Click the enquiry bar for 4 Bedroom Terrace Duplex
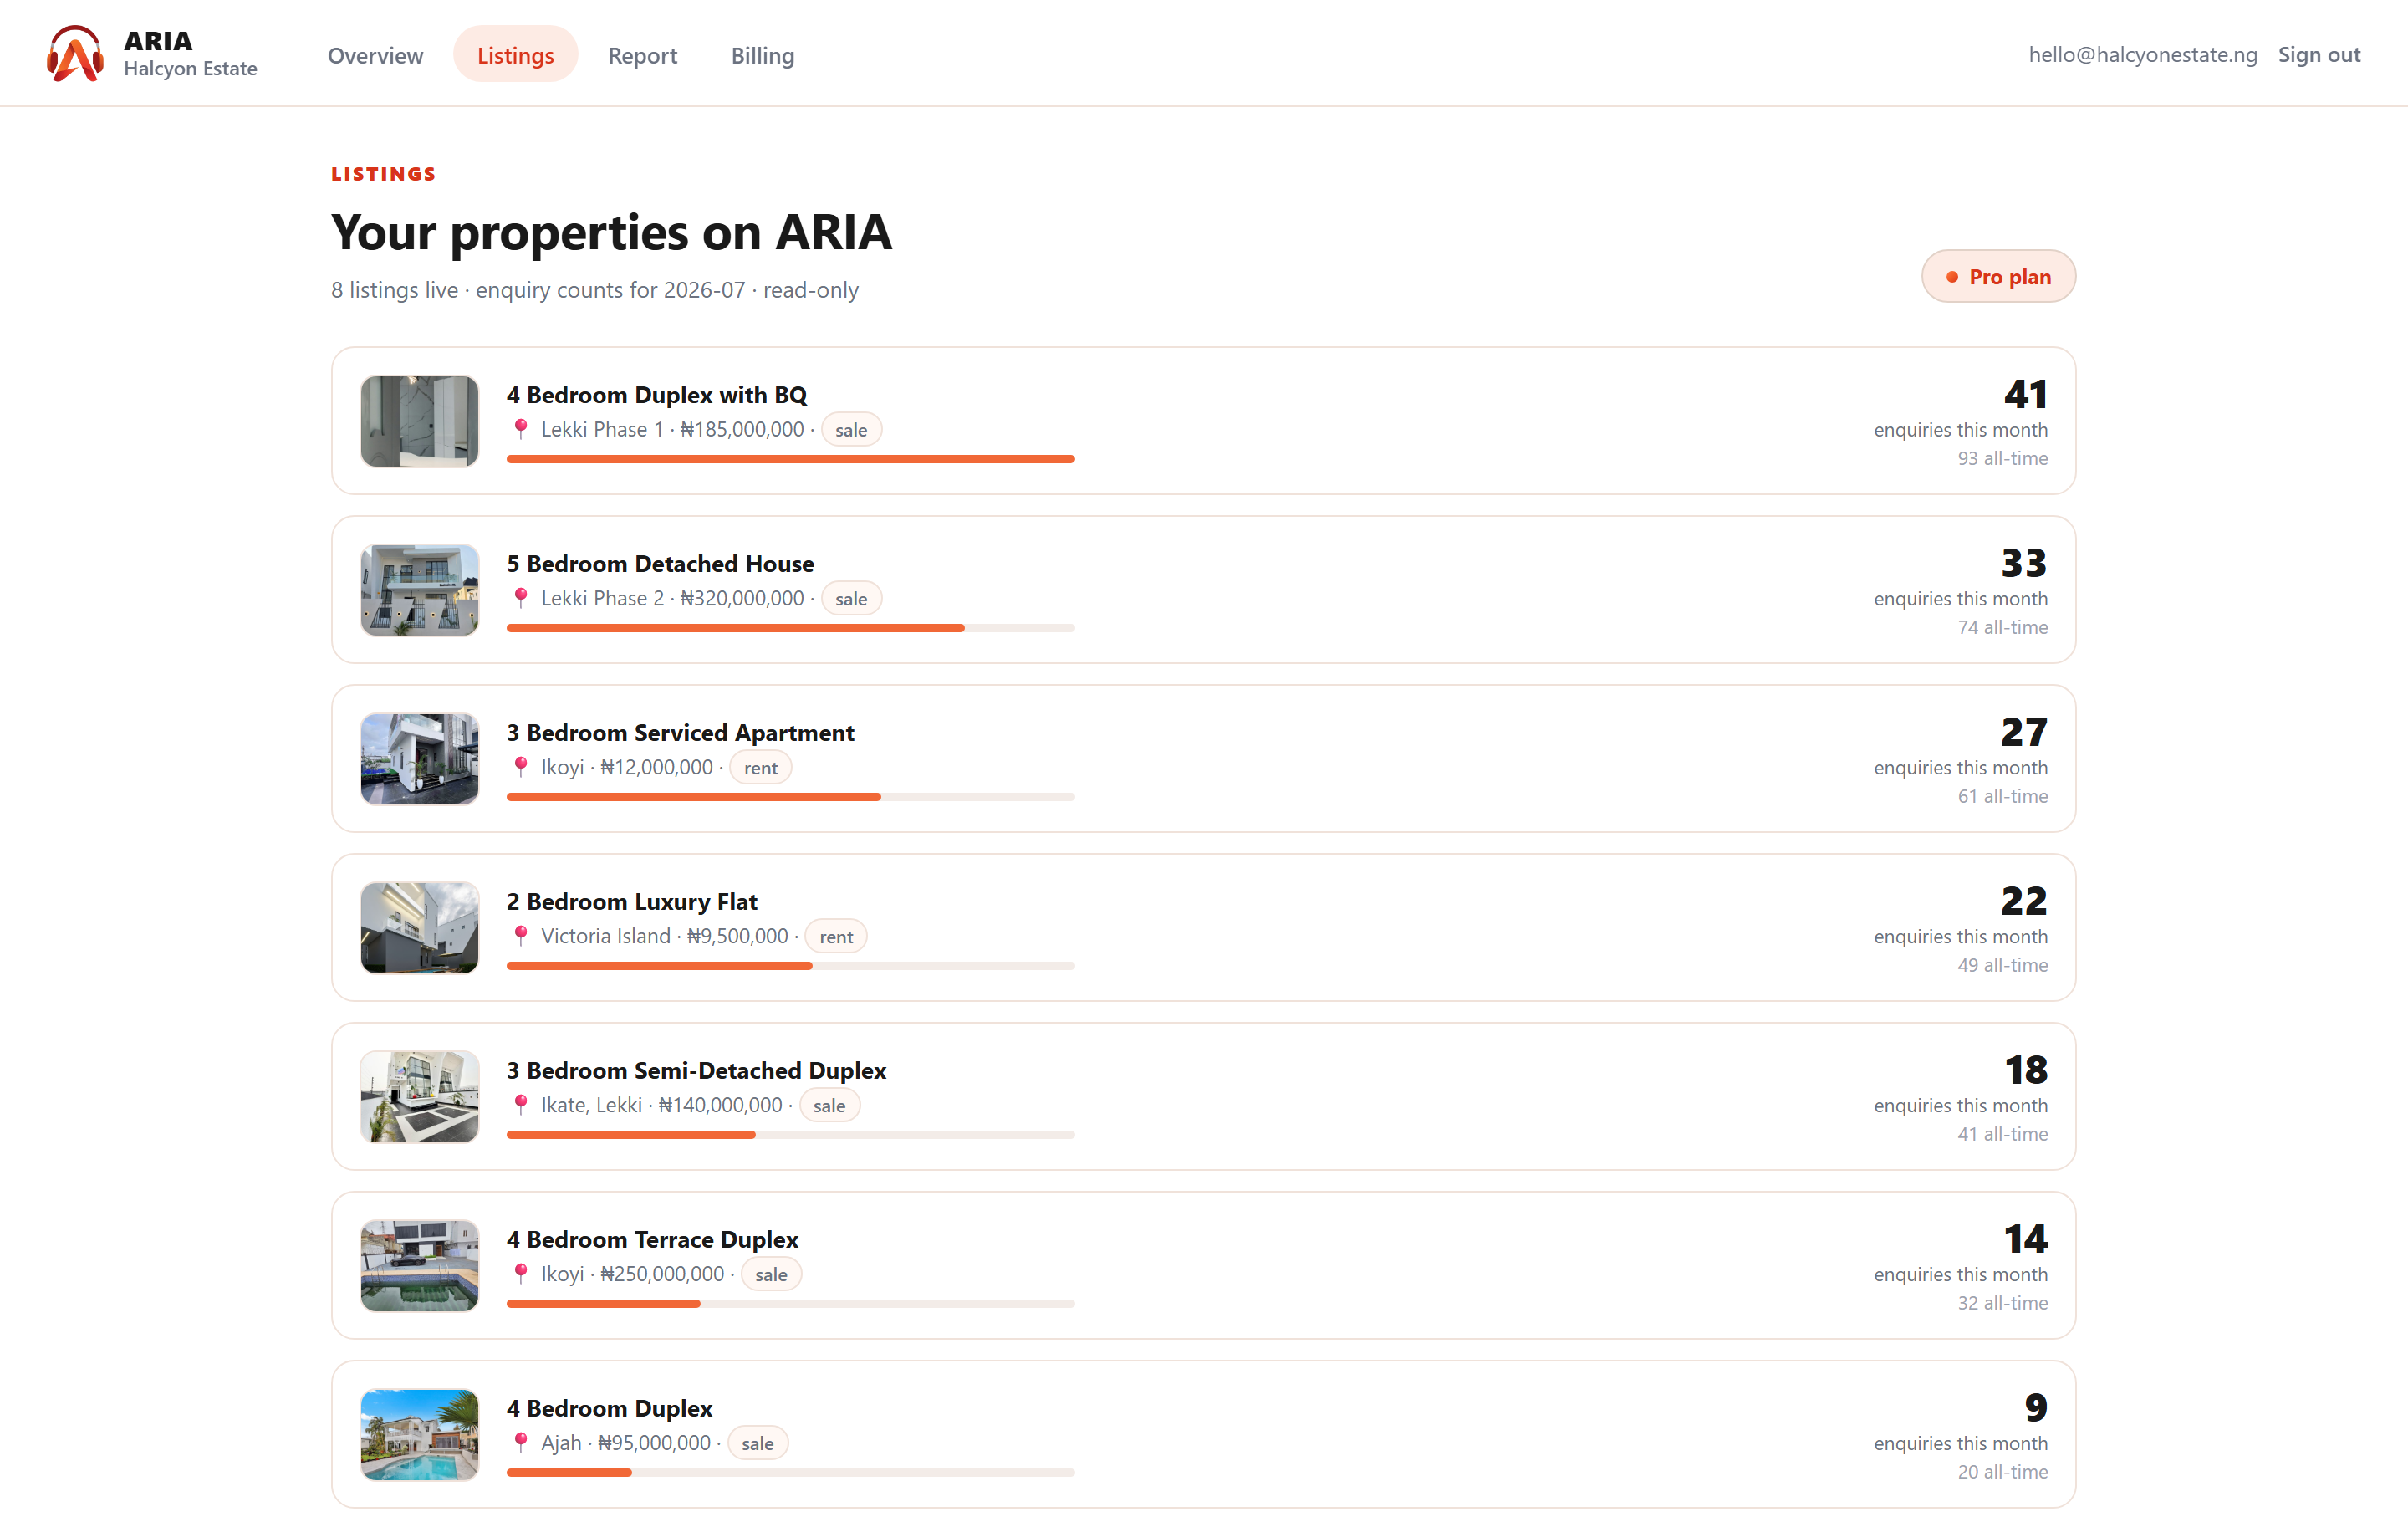 click(790, 1304)
